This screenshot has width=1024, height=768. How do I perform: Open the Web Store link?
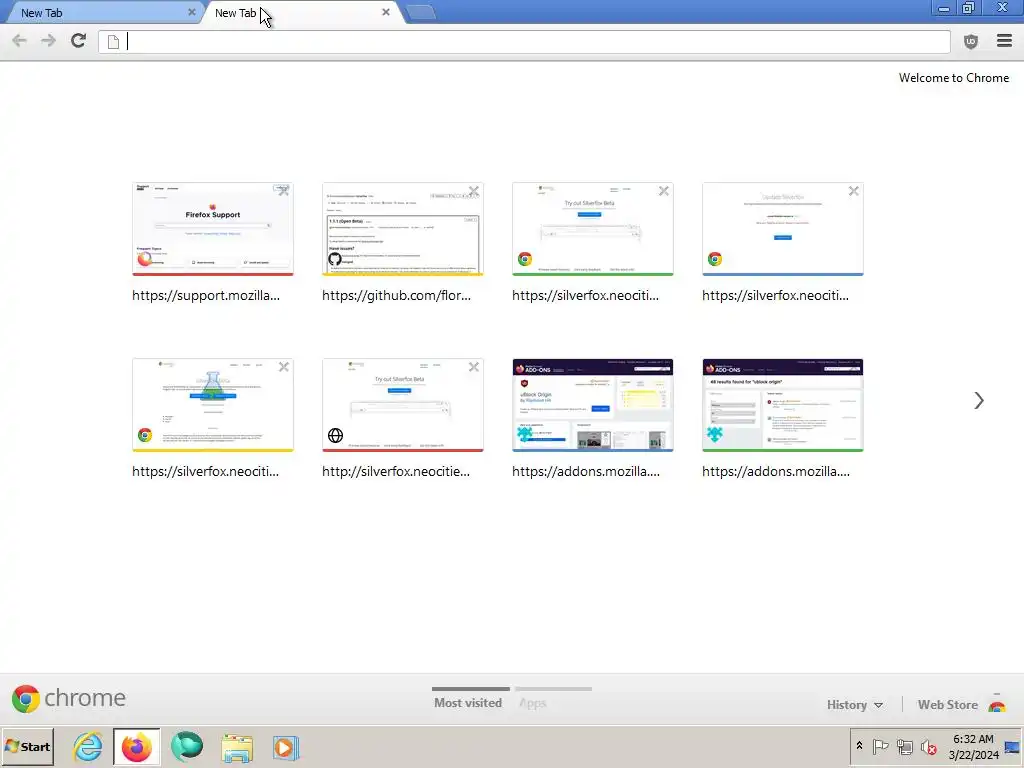(948, 705)
